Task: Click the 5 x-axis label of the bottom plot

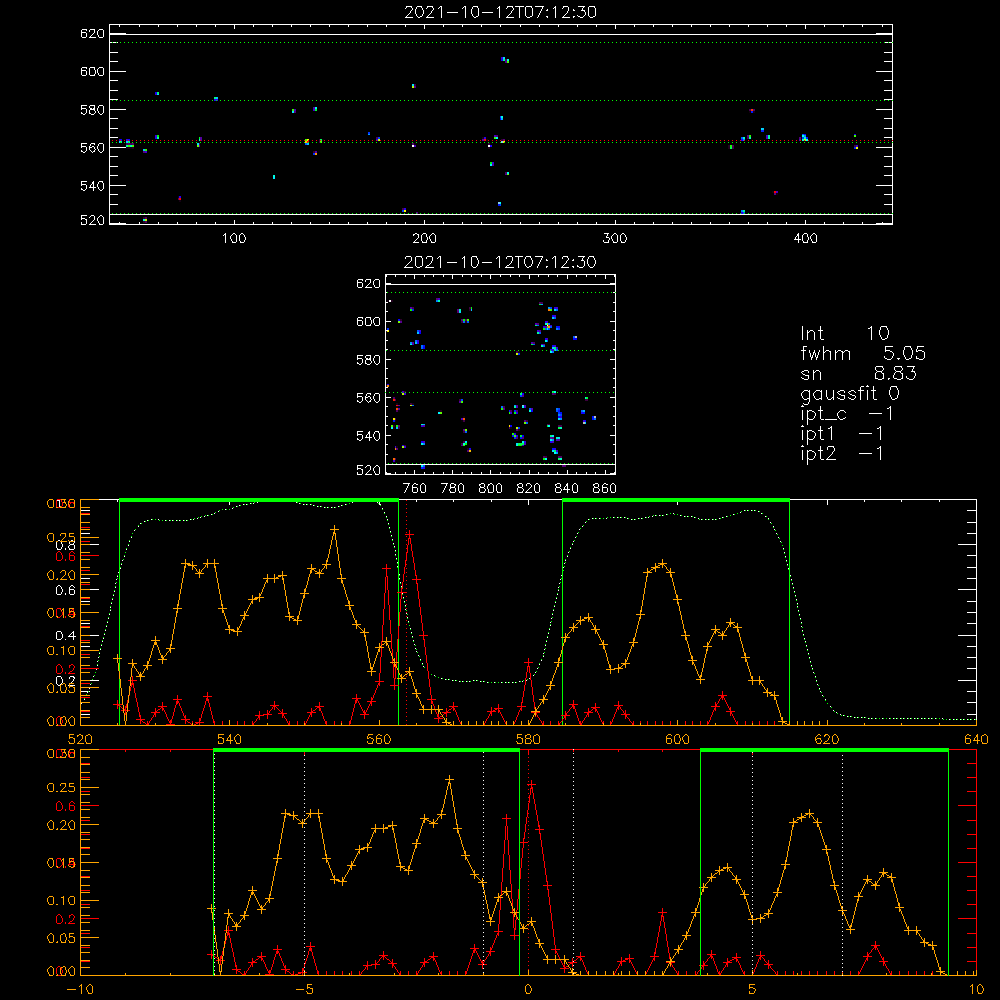Action: click(x=752, y=990)
